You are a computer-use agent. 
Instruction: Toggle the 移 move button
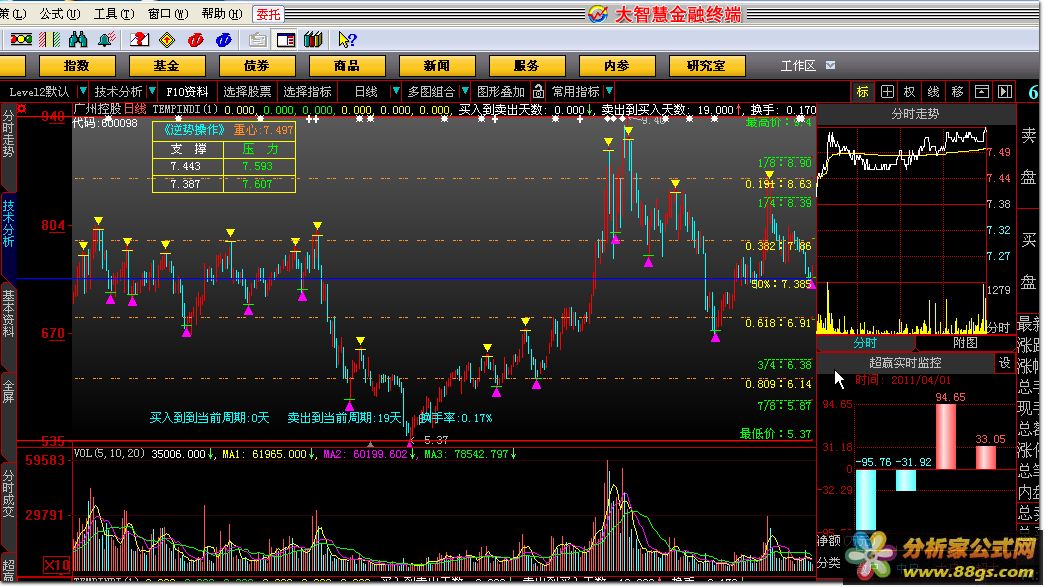pyautogui.click(x=958, y=91)
